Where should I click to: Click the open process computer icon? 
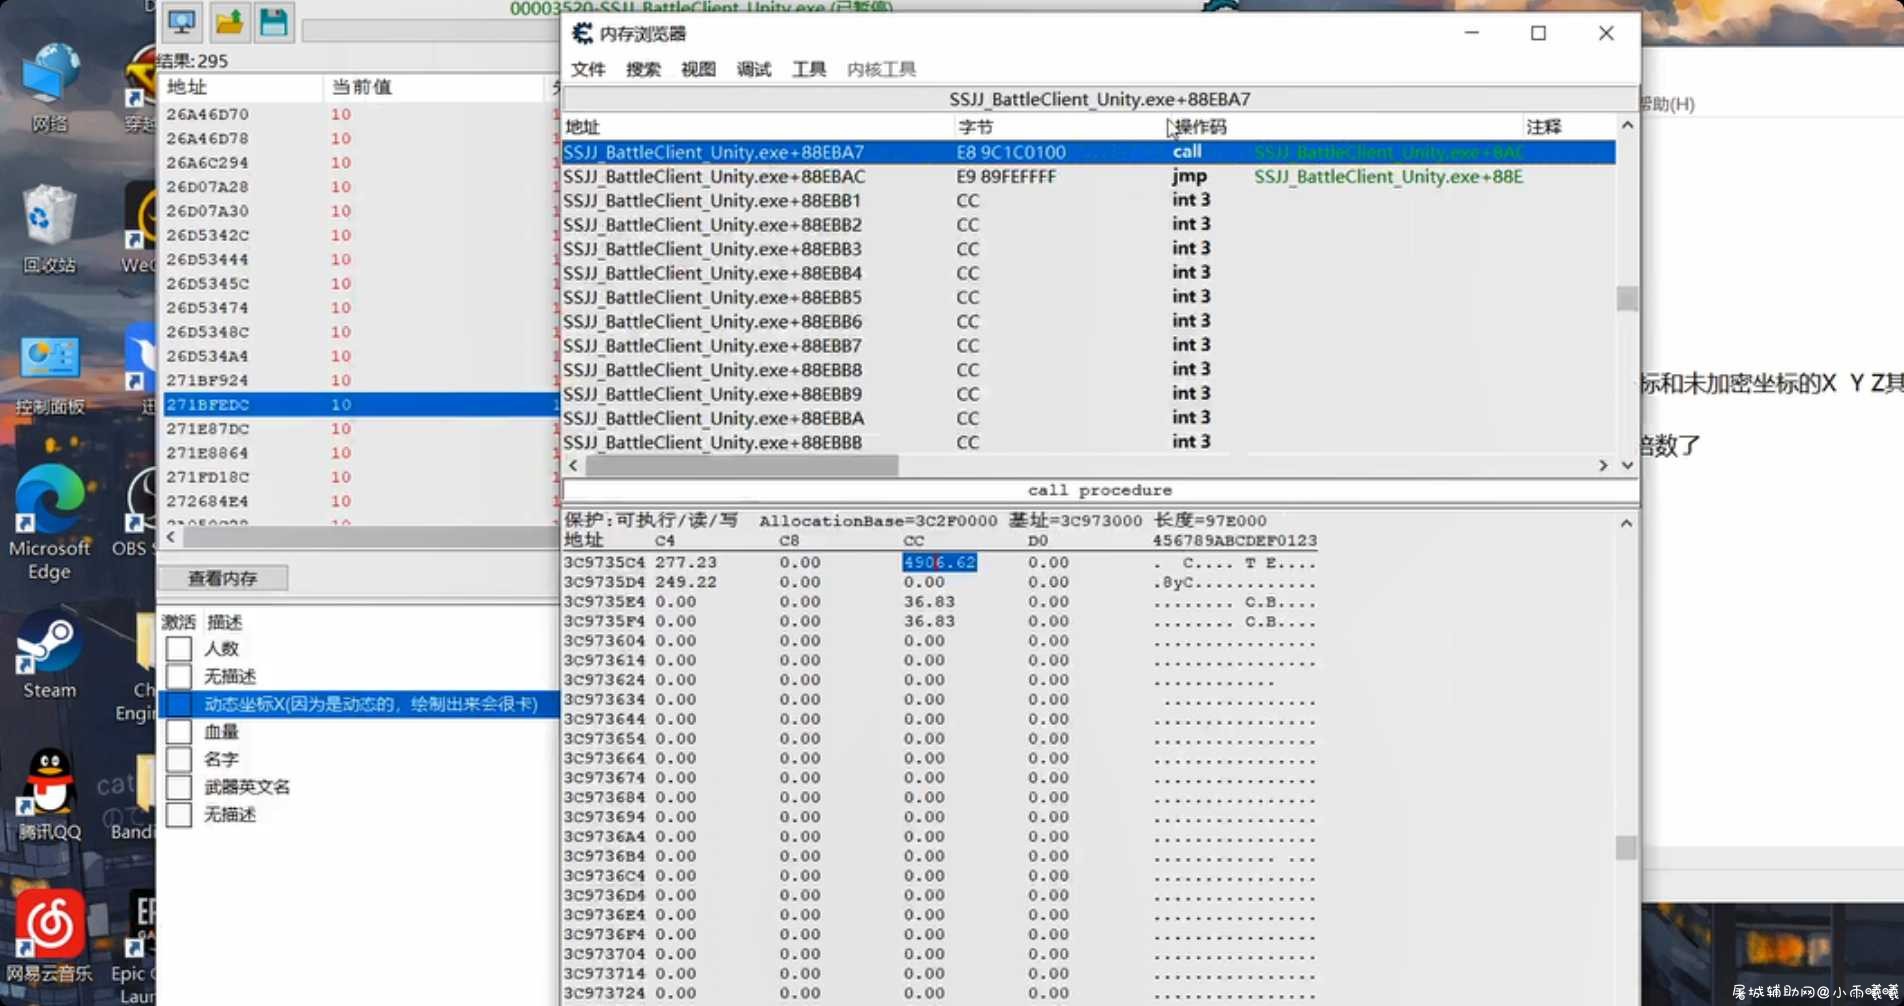(x=181, y=21)
